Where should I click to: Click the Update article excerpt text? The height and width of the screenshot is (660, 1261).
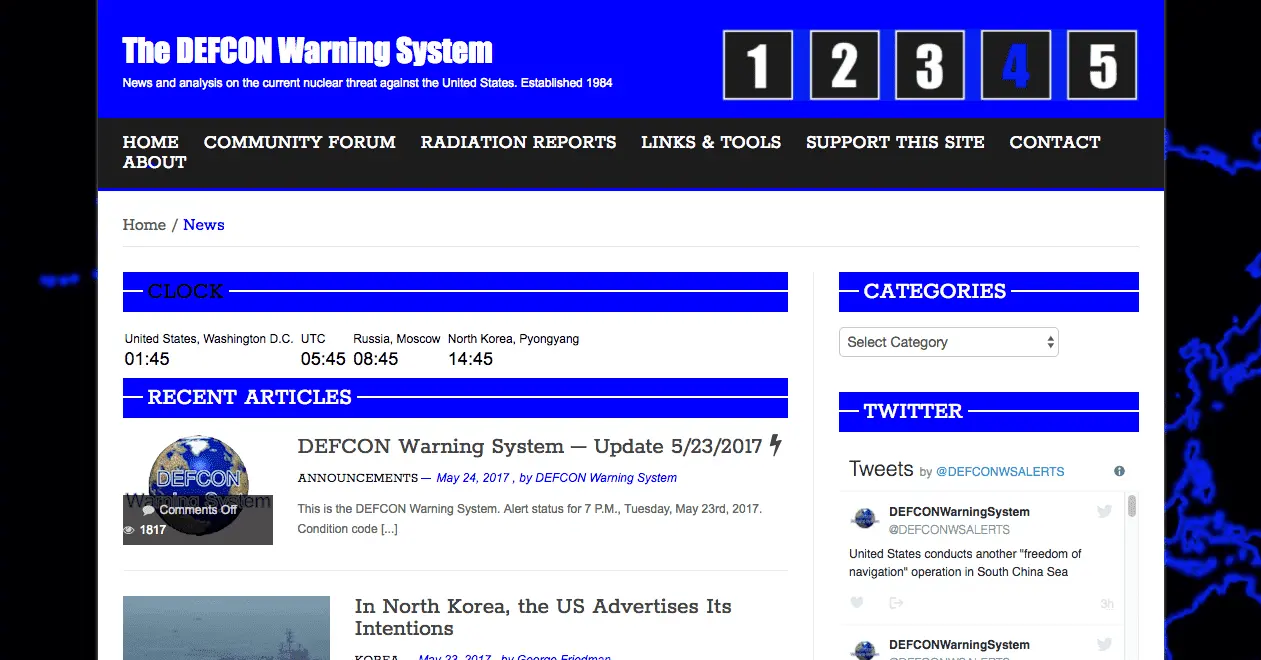coord(530,519)
